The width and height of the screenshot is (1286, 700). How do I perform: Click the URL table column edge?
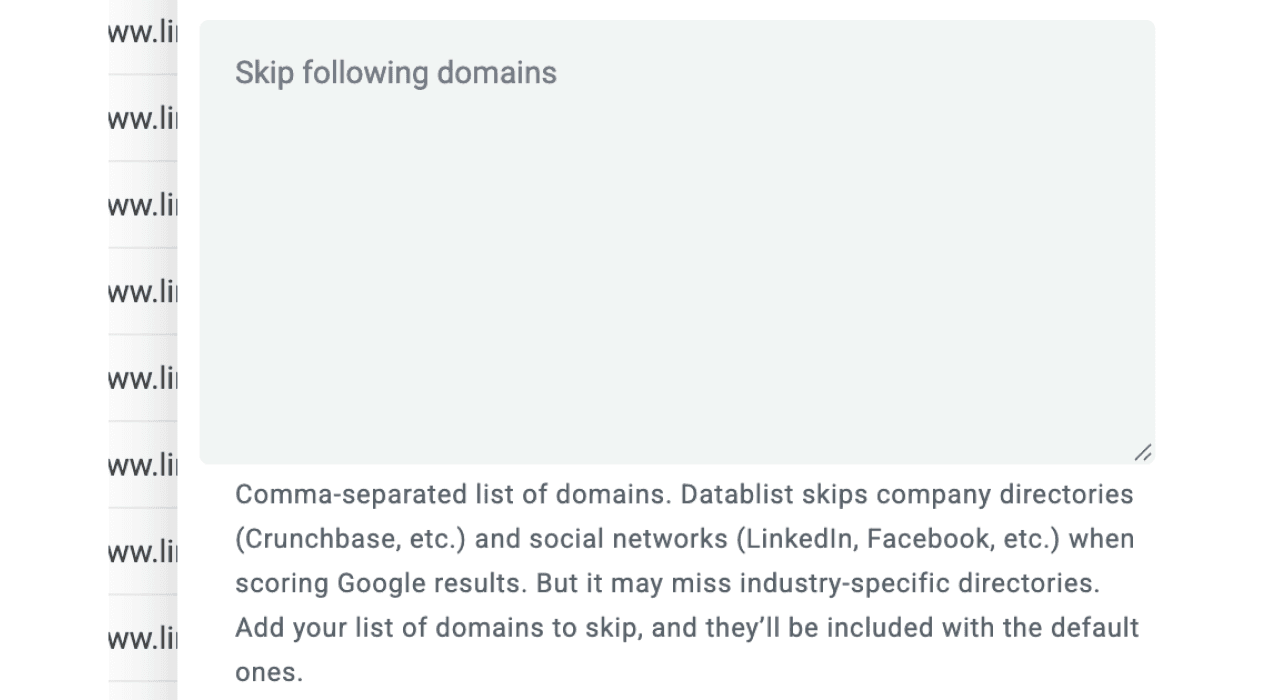click(178, 350)
